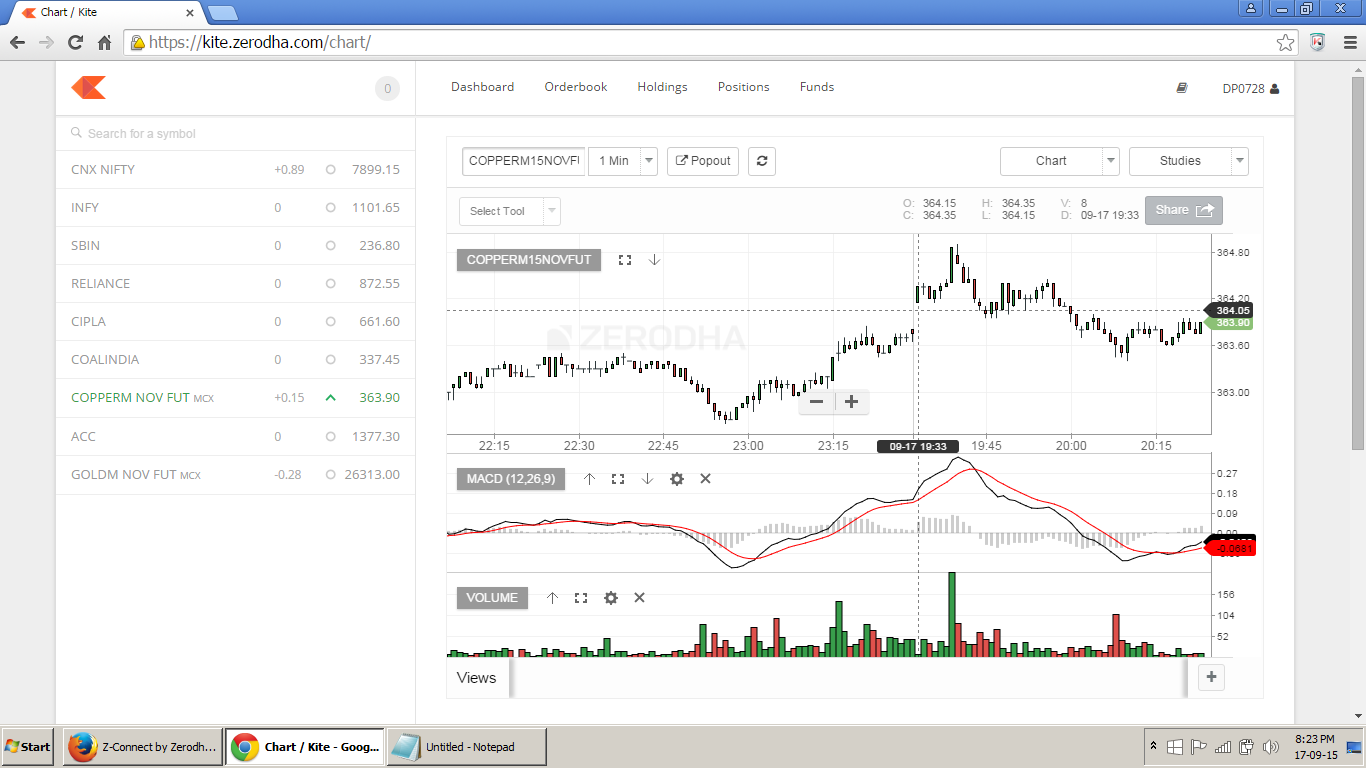This screenshot has height=768, width=1366.
Task: Click the refresh chart icon button
Action: tap(761, 161)
